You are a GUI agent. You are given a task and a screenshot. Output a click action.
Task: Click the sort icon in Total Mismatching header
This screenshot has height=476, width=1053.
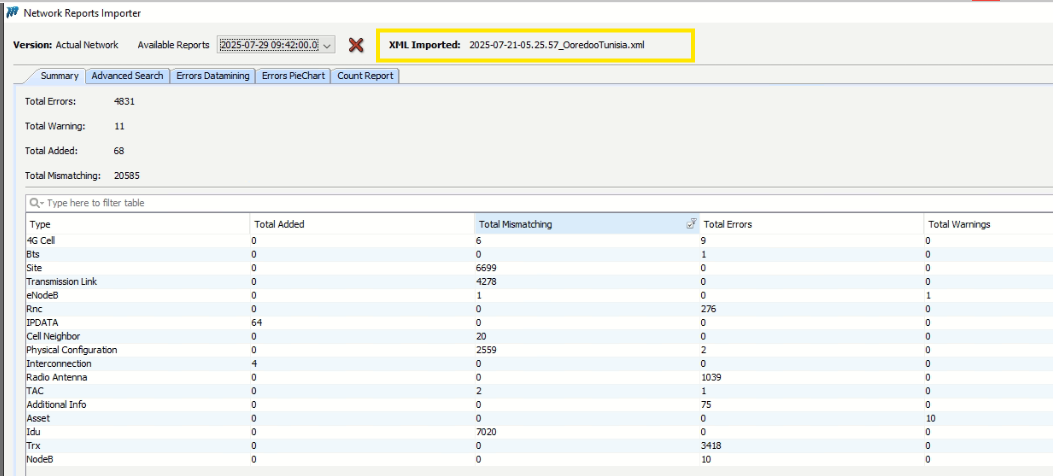(691, 224)
